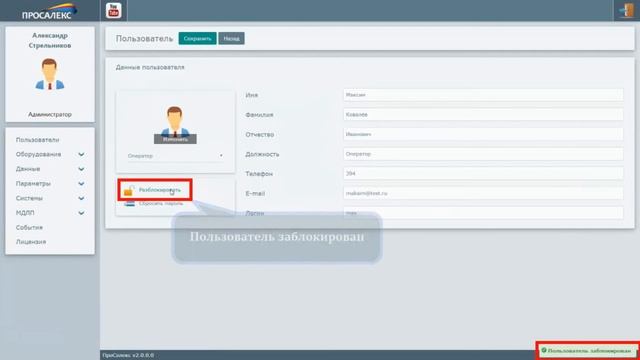Viewport: 640px width, 360px height.
Task: Click the user profile photo thumbnail
Action: click(175, 121)
